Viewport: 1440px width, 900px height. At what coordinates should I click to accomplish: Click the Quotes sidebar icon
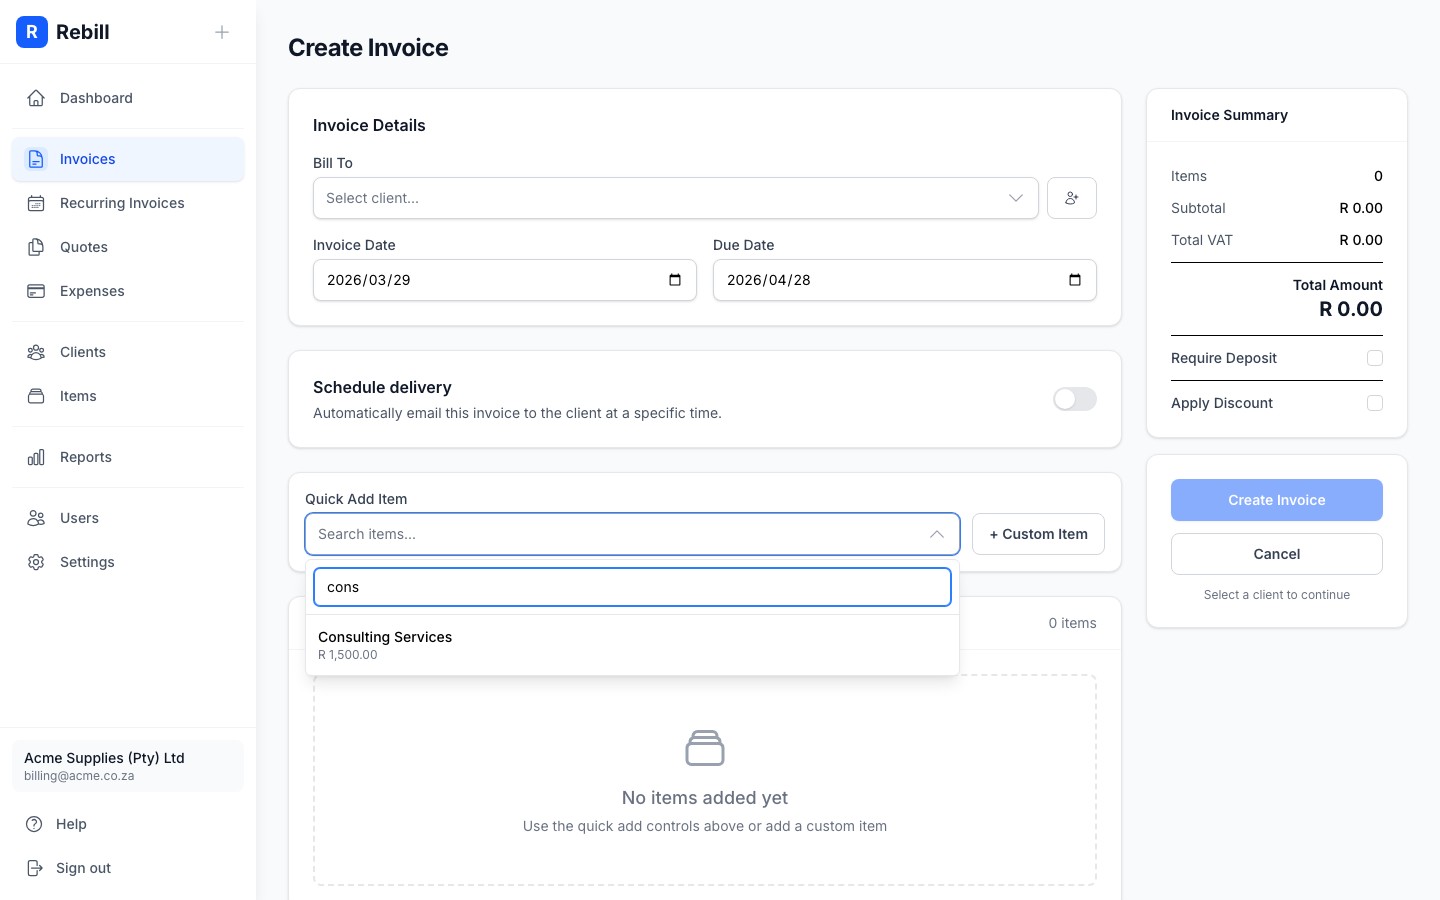(x=36, y=247)
